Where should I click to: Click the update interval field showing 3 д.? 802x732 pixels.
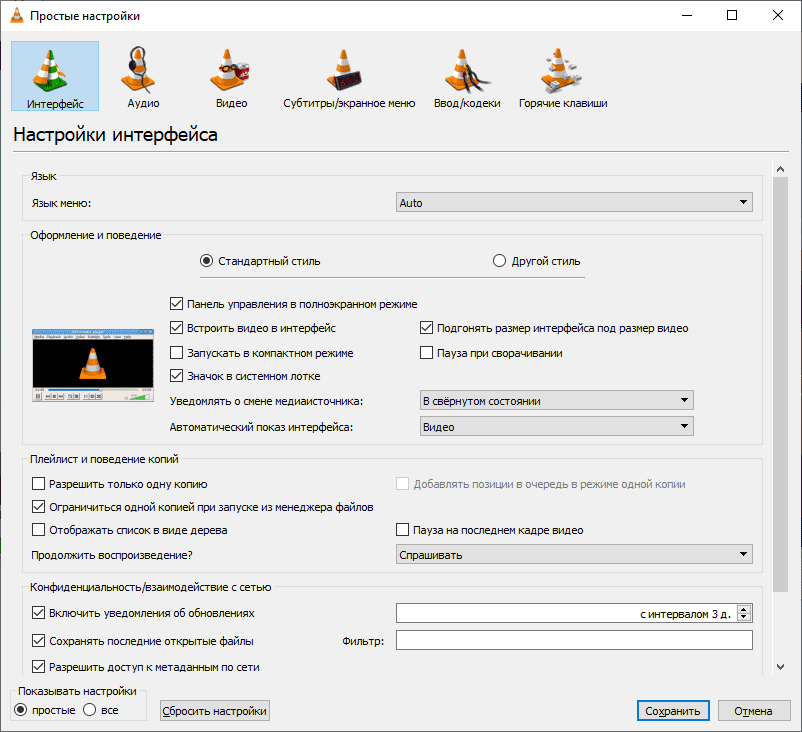[566, 613]
